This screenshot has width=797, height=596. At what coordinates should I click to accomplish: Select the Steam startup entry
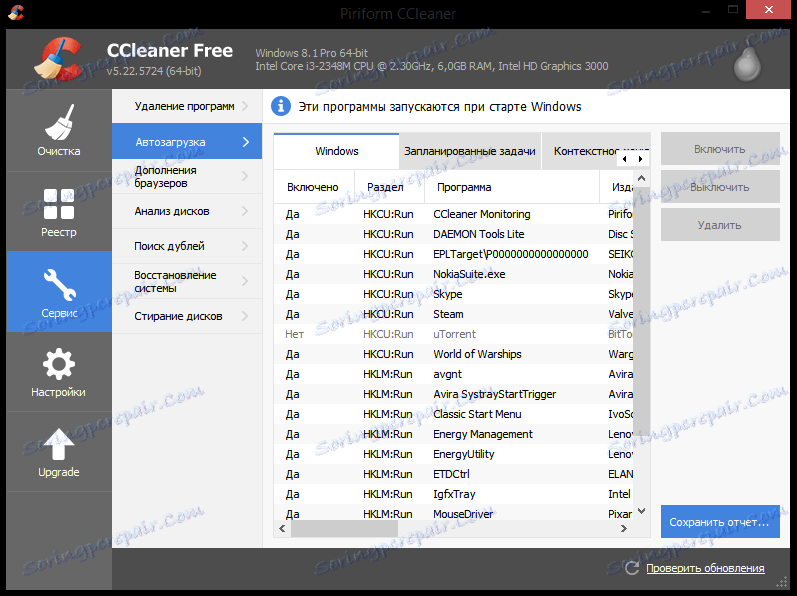pyautogui.click(x=454, y=314)
